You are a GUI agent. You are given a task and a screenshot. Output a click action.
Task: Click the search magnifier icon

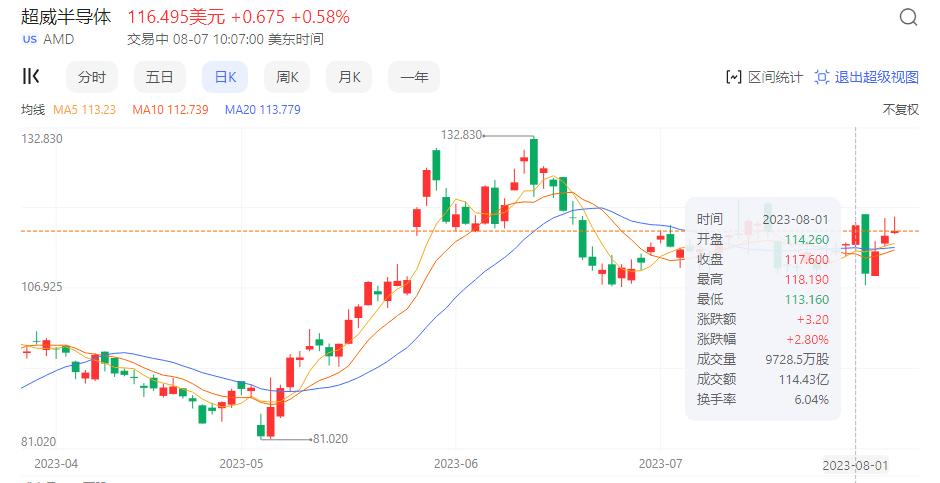[908, 18]
